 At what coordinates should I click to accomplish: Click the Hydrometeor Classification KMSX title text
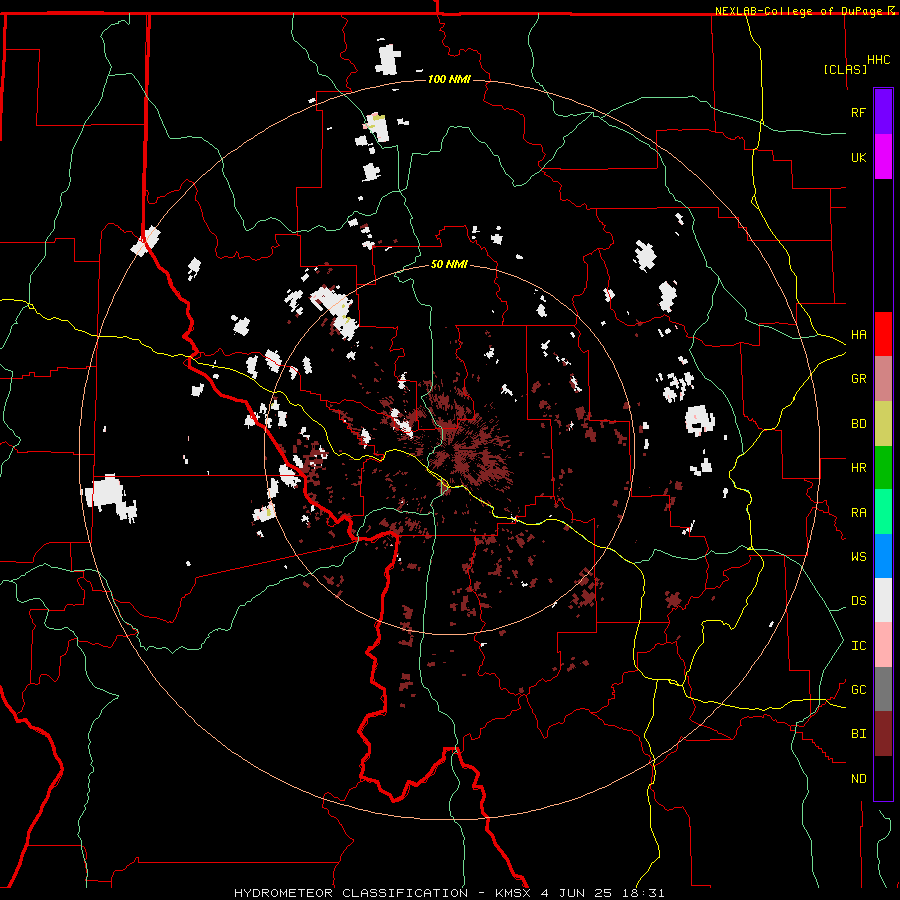[x=449, y=893]
